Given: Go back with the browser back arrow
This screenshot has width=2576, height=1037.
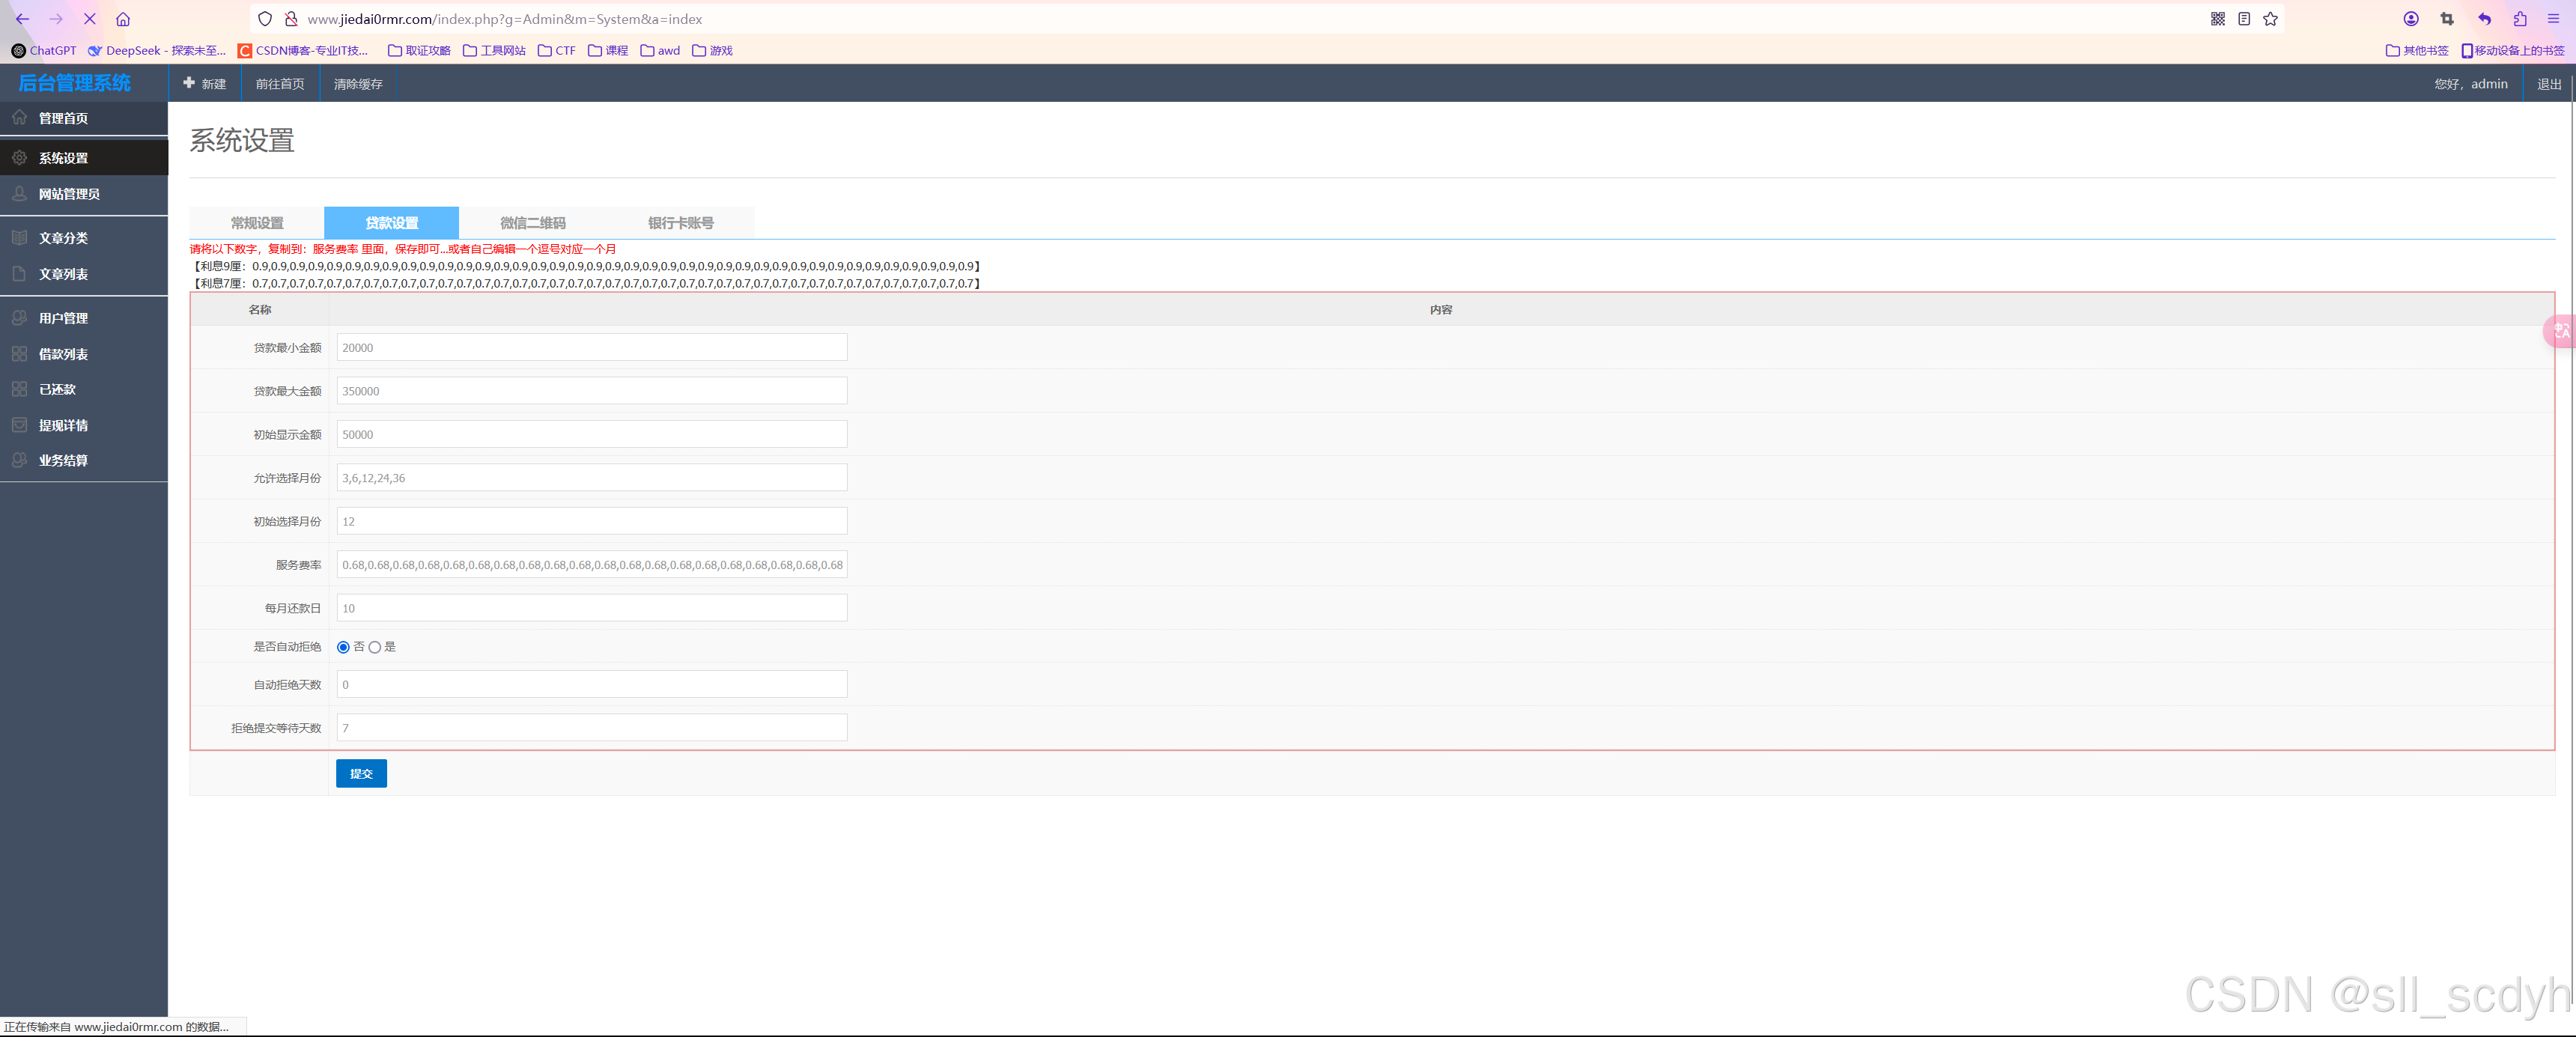Looking at the screenshot, I should 22,19.
